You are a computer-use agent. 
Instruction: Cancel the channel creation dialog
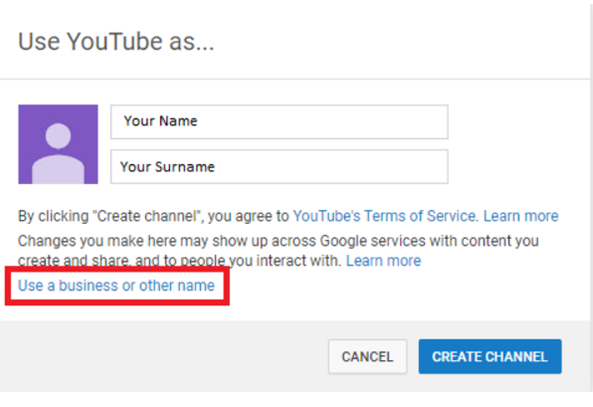367,356
